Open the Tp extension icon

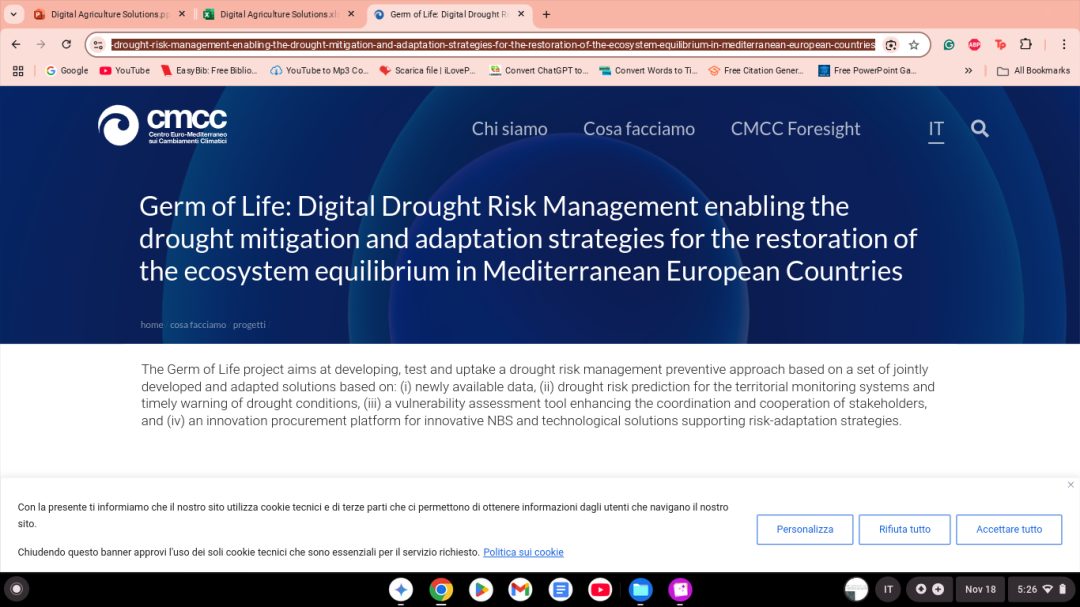[1000, 45]
